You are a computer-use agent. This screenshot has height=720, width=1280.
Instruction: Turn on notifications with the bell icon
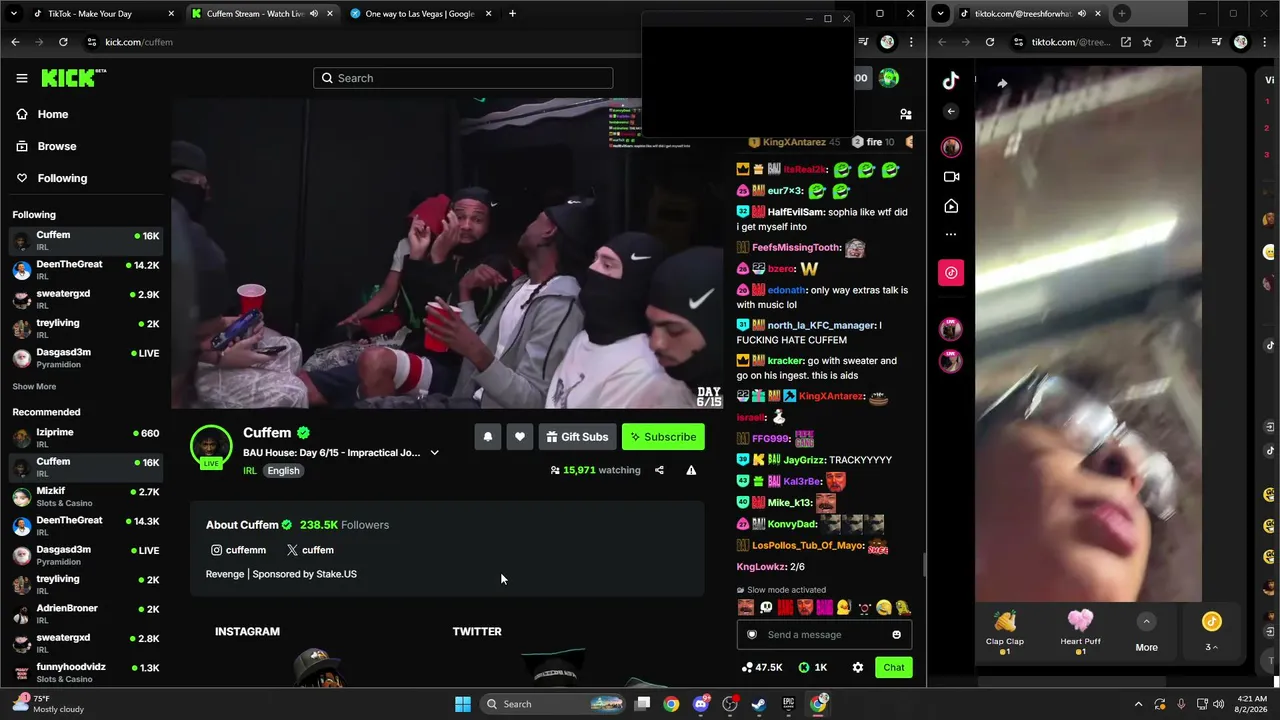(x=488, y=437)
